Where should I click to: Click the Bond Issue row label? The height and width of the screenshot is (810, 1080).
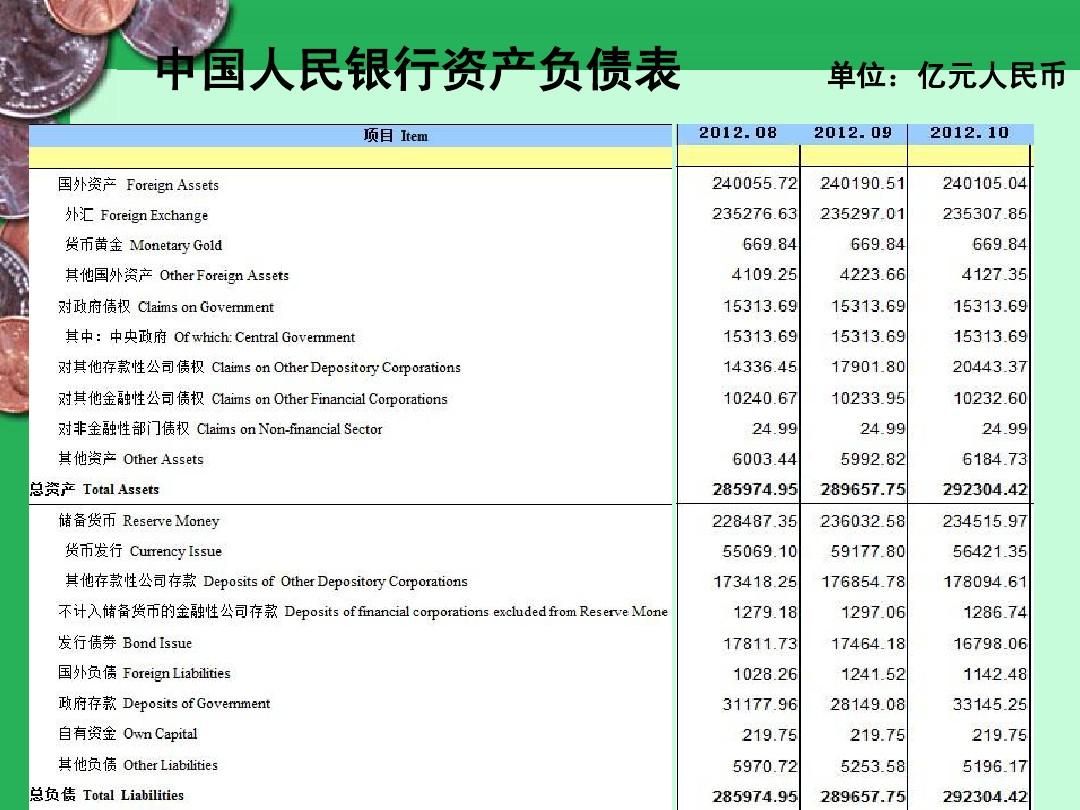(x=125, y=643)
